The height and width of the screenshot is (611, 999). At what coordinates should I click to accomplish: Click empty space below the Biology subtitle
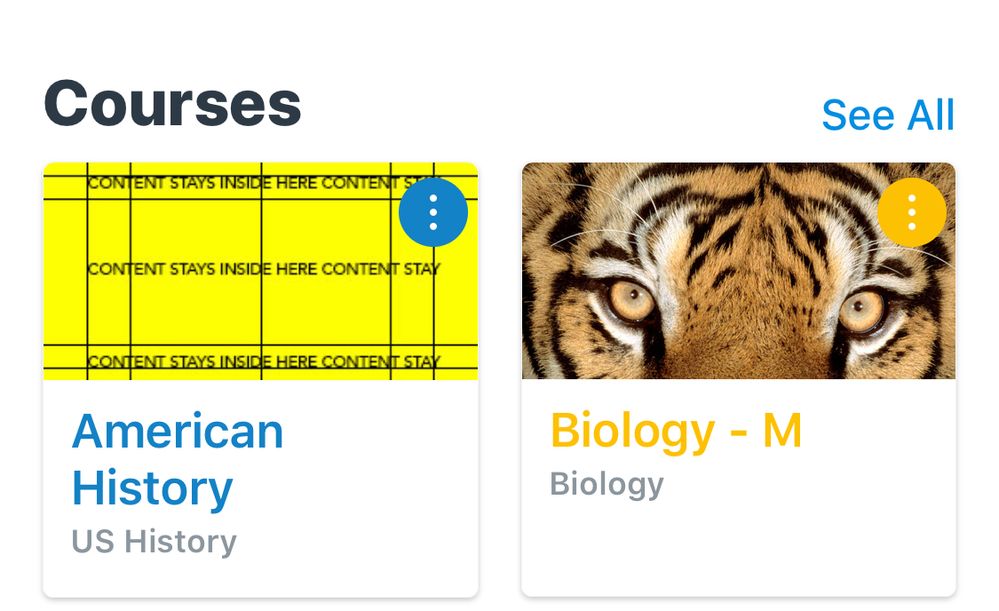(738, 550)
